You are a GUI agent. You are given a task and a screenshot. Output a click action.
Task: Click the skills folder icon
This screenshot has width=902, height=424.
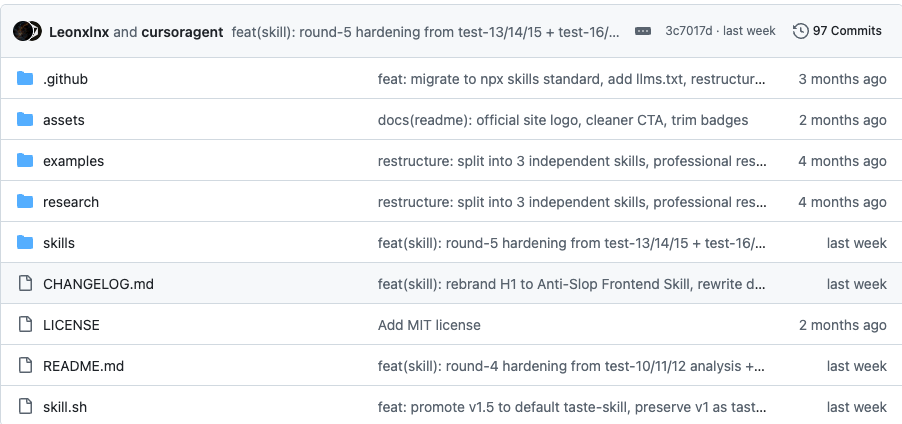click(x=25, y=243)
